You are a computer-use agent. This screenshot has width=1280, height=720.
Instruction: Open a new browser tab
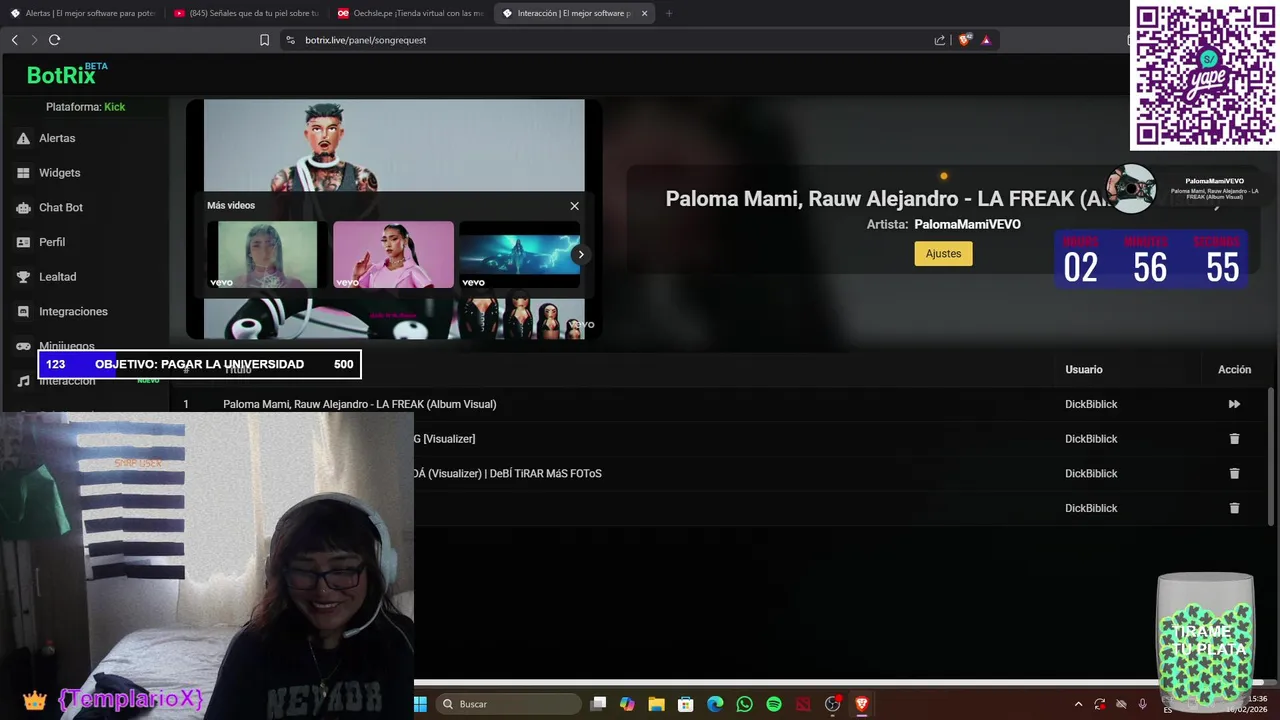coord(668,13)
